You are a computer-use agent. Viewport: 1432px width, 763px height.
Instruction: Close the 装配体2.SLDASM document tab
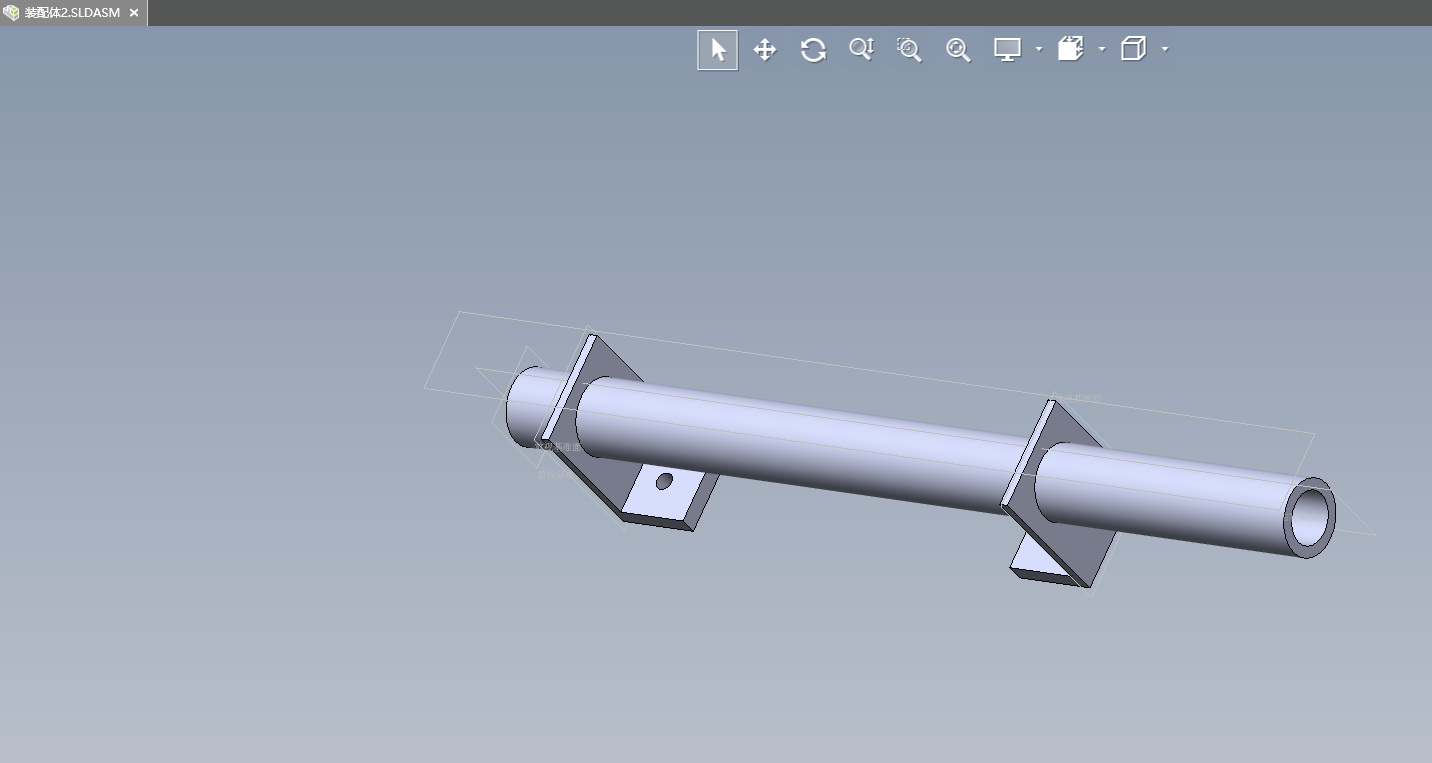(134, 13)
